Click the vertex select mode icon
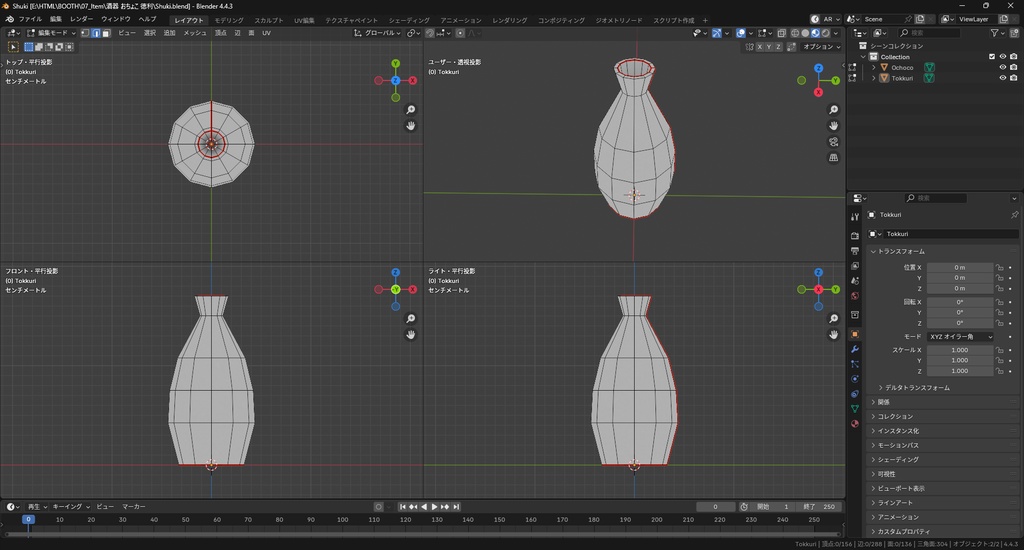This screenshot has height=550, width=1024. [x=85, y=33]
